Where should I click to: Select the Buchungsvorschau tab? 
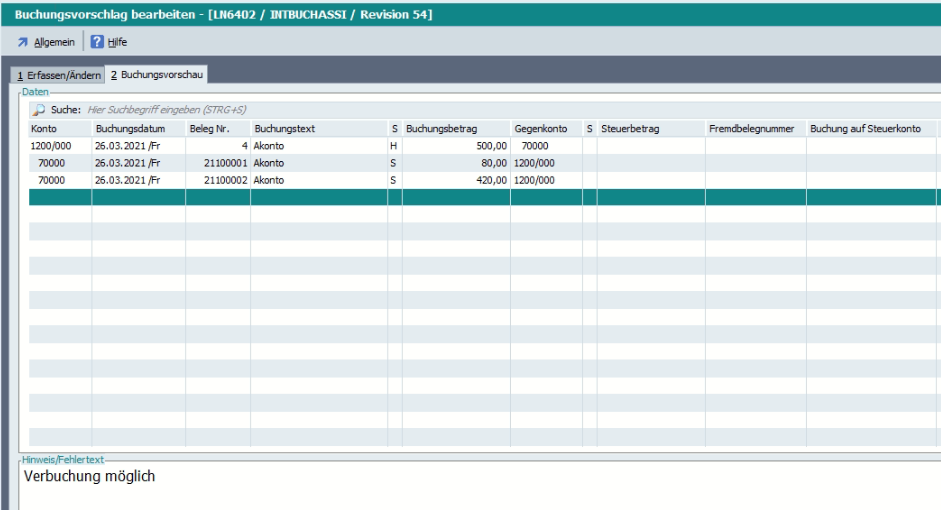pyautogui.click(x=156, y=76)
